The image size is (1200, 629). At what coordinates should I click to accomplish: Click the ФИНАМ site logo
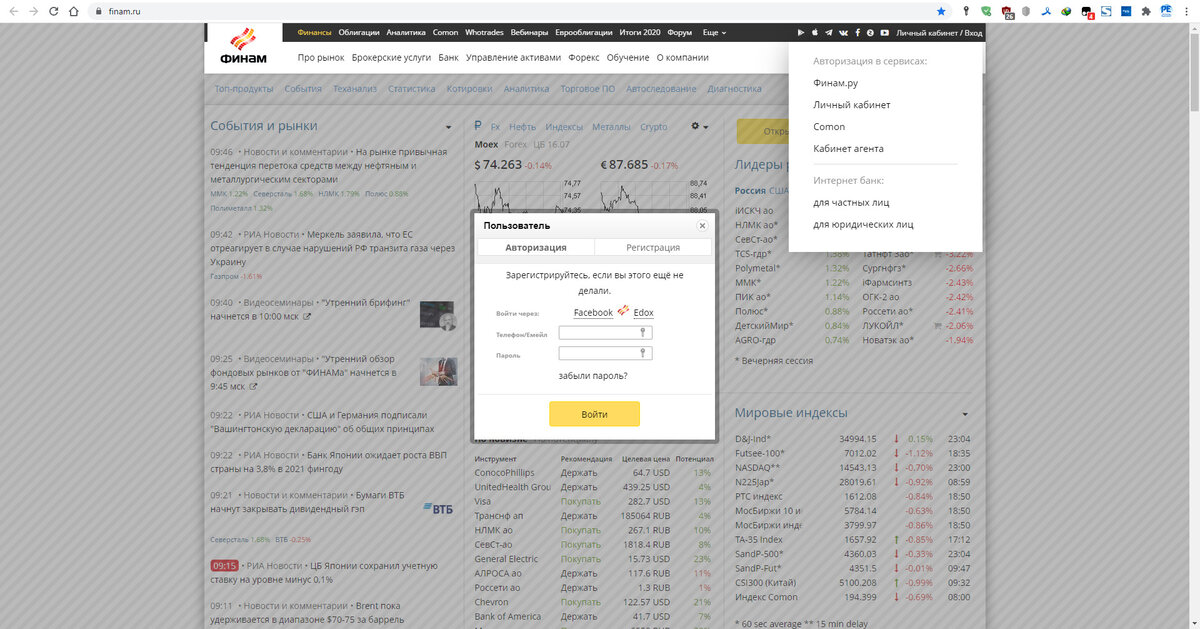click(x=244, y=47)
